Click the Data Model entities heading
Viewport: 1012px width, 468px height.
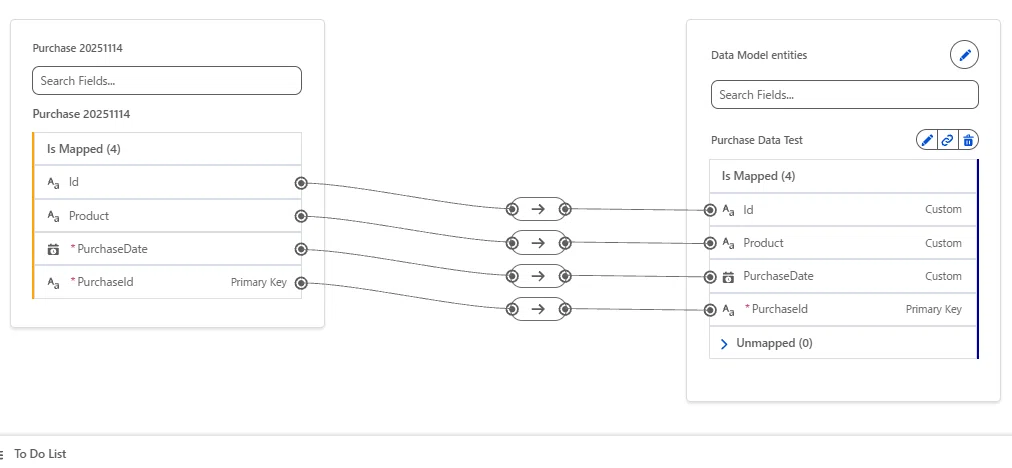click(759, 56)
